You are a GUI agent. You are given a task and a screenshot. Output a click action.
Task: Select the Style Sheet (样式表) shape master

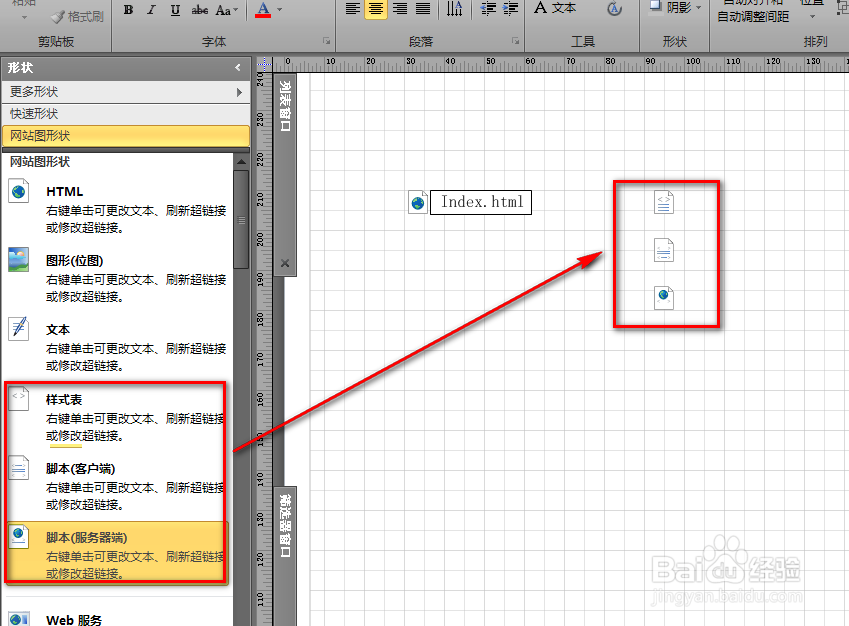pos(116,417)
